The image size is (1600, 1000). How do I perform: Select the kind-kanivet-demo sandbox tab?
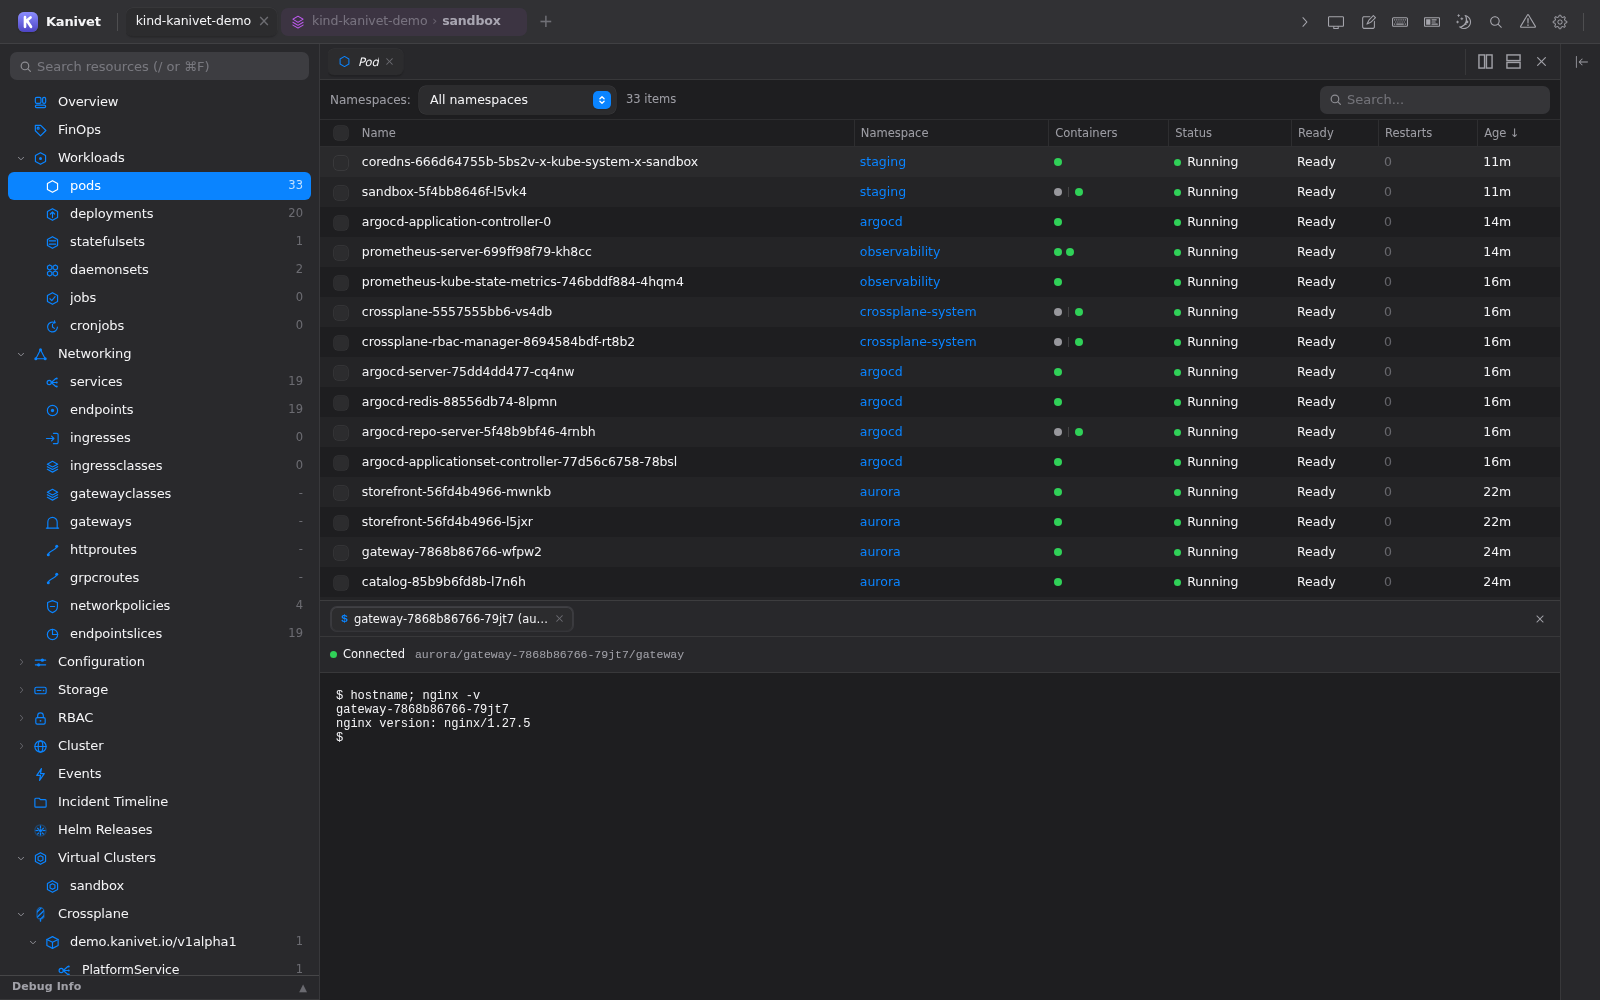tap(404, 21)
